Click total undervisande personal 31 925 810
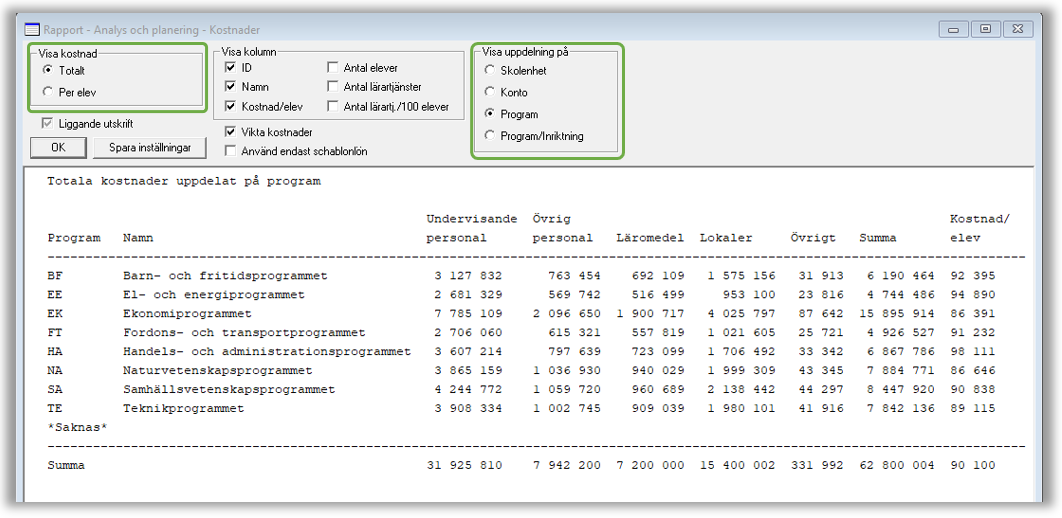Image resolution: width=1062 pixels, height=518 pixels. pos(464,466)
